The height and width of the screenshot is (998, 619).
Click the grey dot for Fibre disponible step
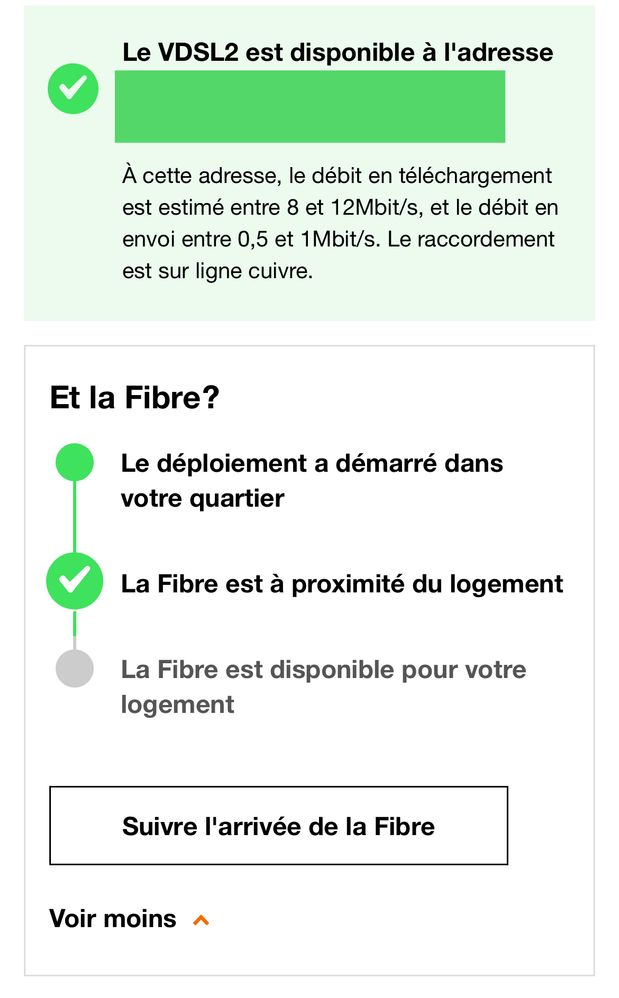(74, 668)
